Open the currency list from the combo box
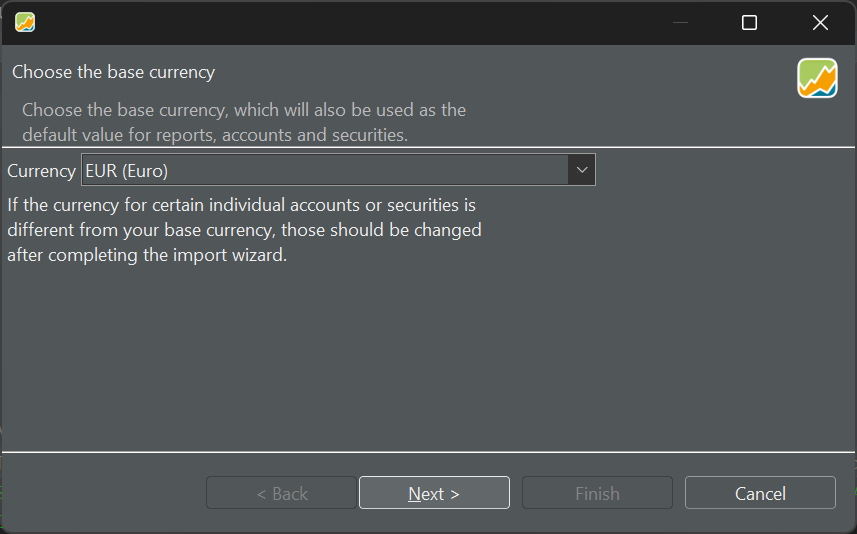The image size is (857, 534). click(x=338, y=170)
